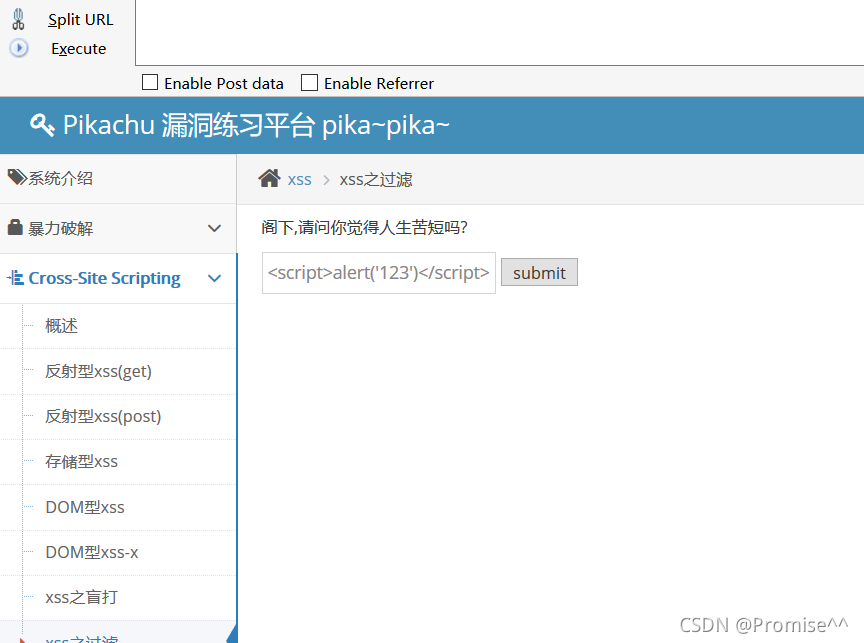Collapse the Cross-Site Scripting chevron
The width and height of the screenshot is (864, 643).
click(x=214, y=278)
